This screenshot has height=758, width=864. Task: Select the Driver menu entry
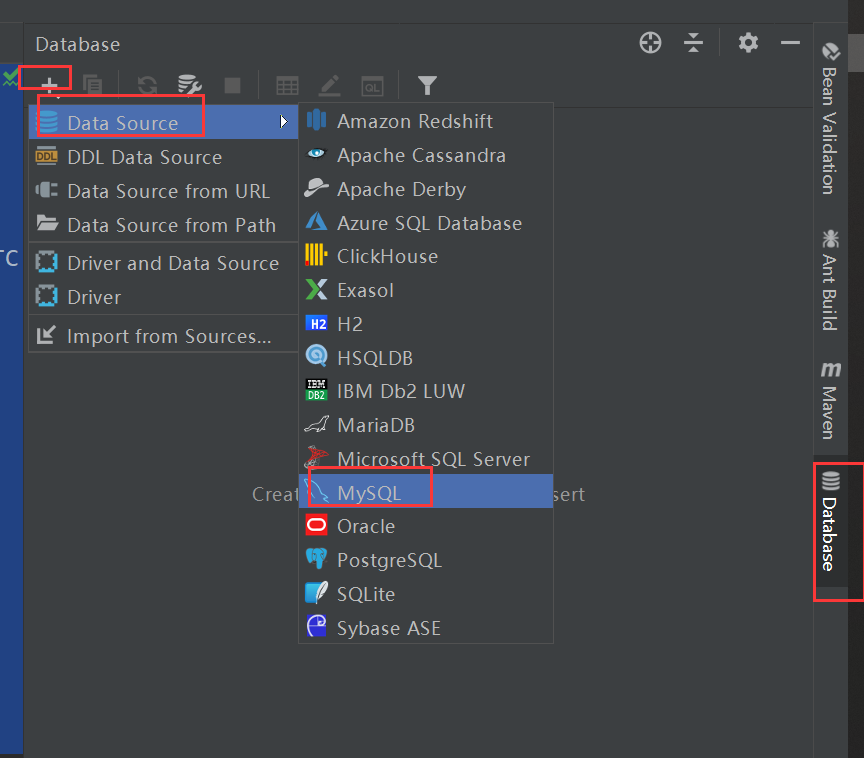pos(163,297)
